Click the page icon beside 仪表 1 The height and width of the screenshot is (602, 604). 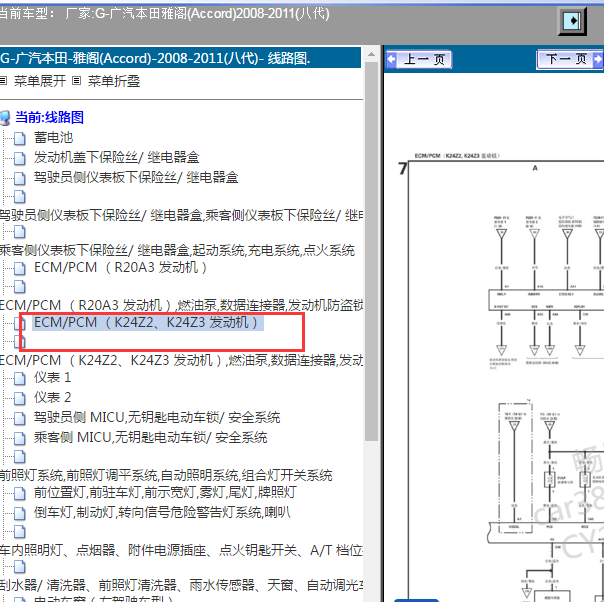click(x=20, y=378)
